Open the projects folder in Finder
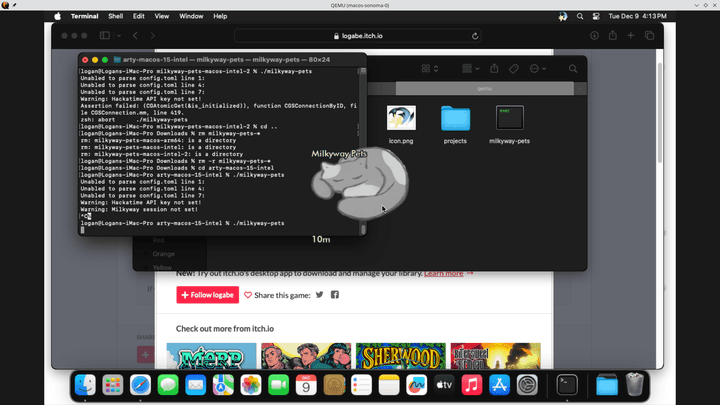 pyautogui.click(x=455, y=119)
